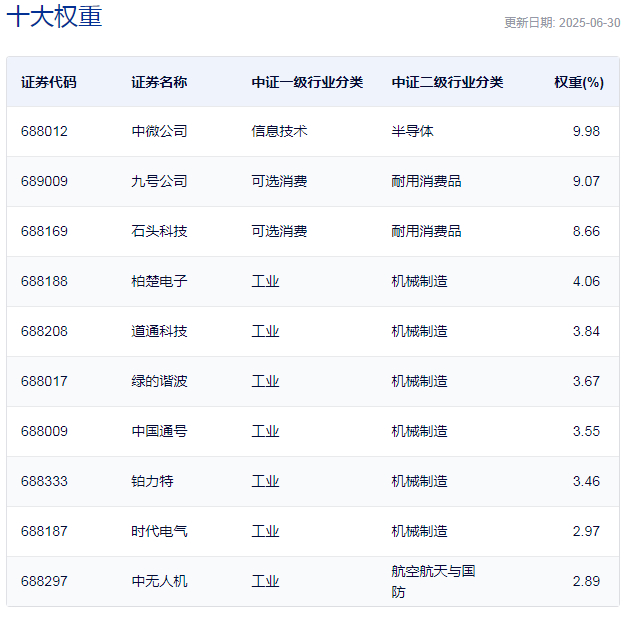Select the name 绿的谐波
Screen dimensions: 632x618
[x=159, y=381]
